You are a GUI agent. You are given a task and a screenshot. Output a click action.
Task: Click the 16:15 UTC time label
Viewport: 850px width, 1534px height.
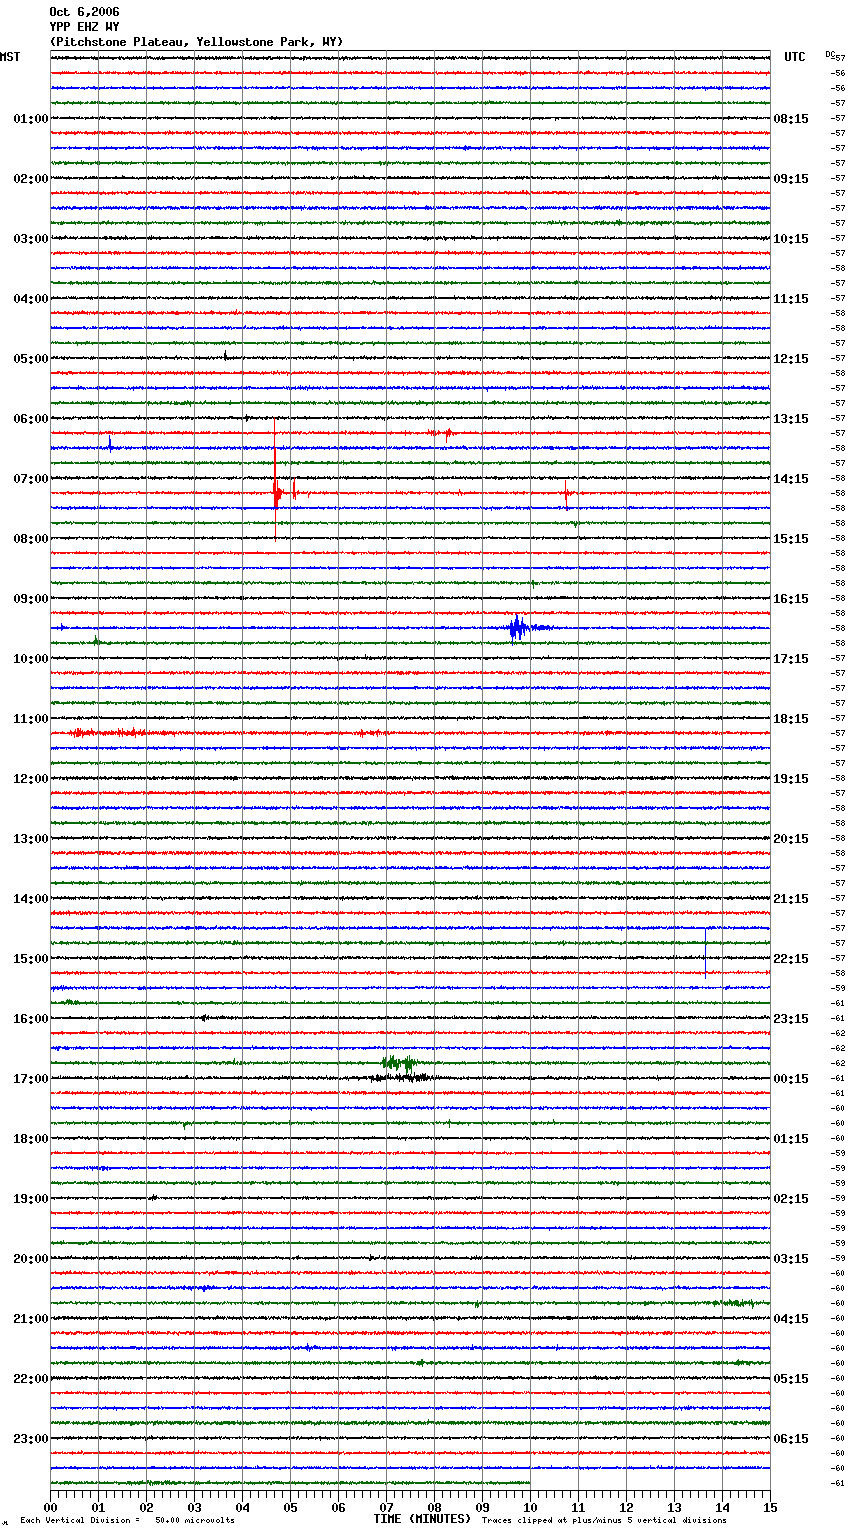click(791, 599)
